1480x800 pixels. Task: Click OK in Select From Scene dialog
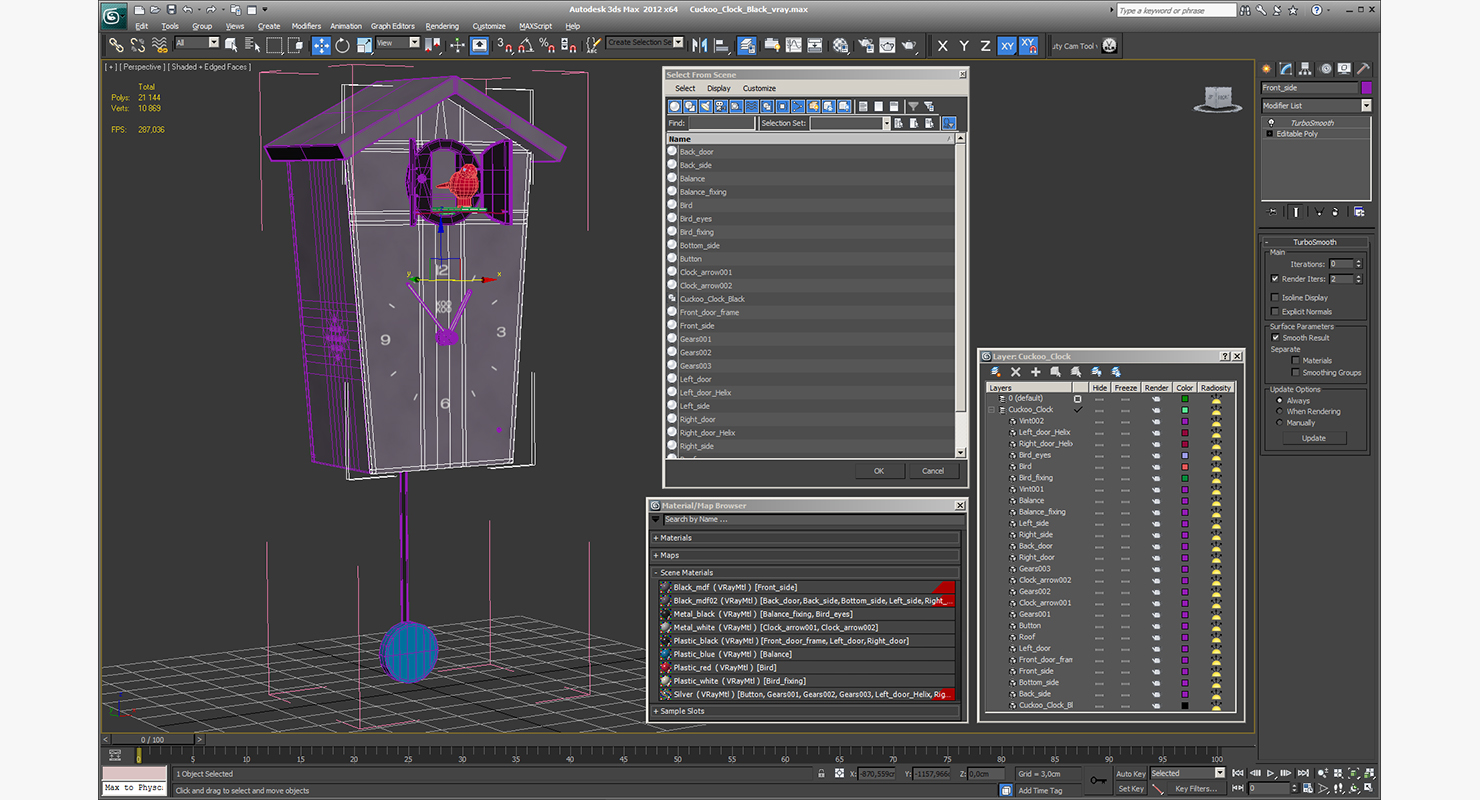[879, 470]
